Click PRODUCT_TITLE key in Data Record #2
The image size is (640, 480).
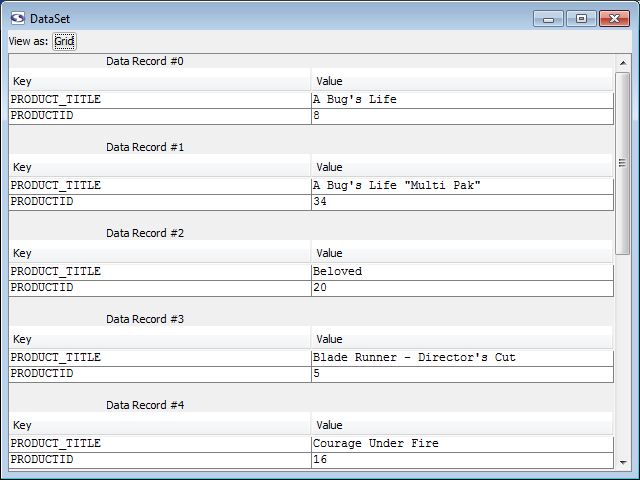point(160,272)
